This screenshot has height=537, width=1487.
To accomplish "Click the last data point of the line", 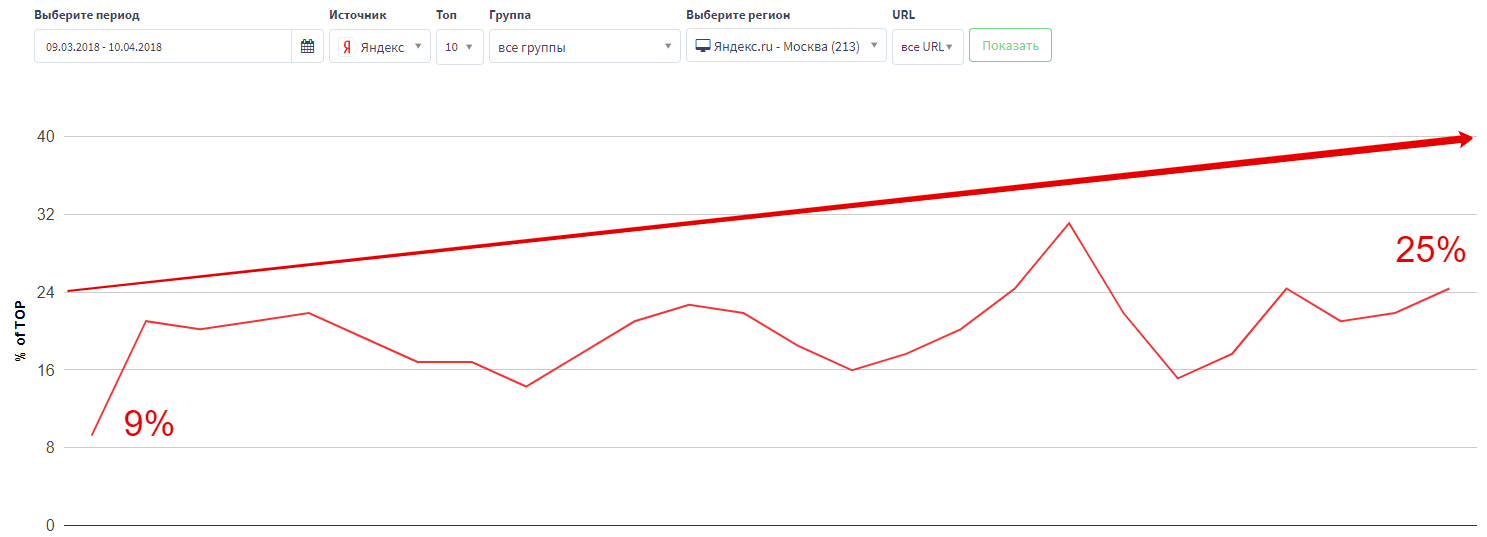I will (1448, 289).
